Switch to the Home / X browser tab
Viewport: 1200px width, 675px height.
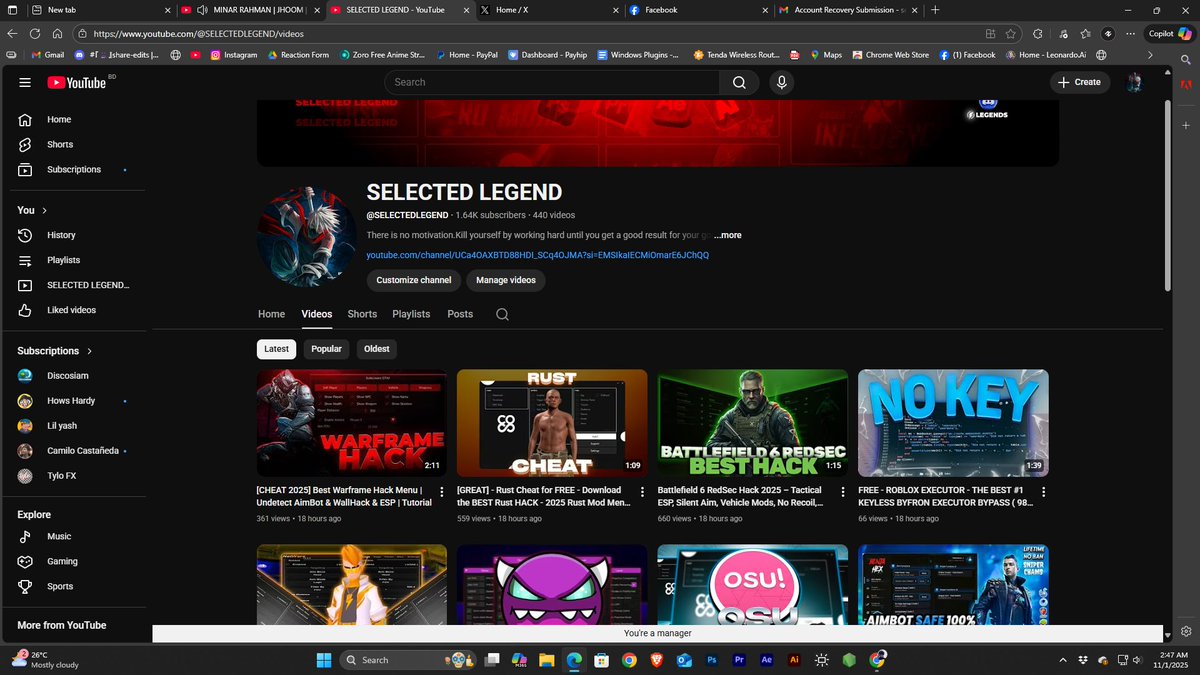tap(548, 10)
